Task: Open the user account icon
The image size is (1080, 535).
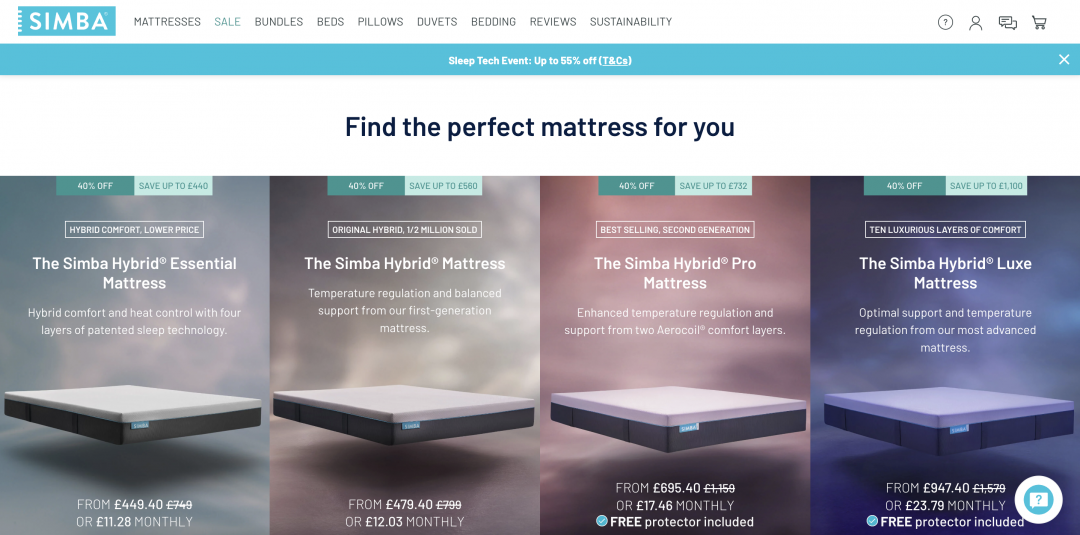Action: click(975, 23)
